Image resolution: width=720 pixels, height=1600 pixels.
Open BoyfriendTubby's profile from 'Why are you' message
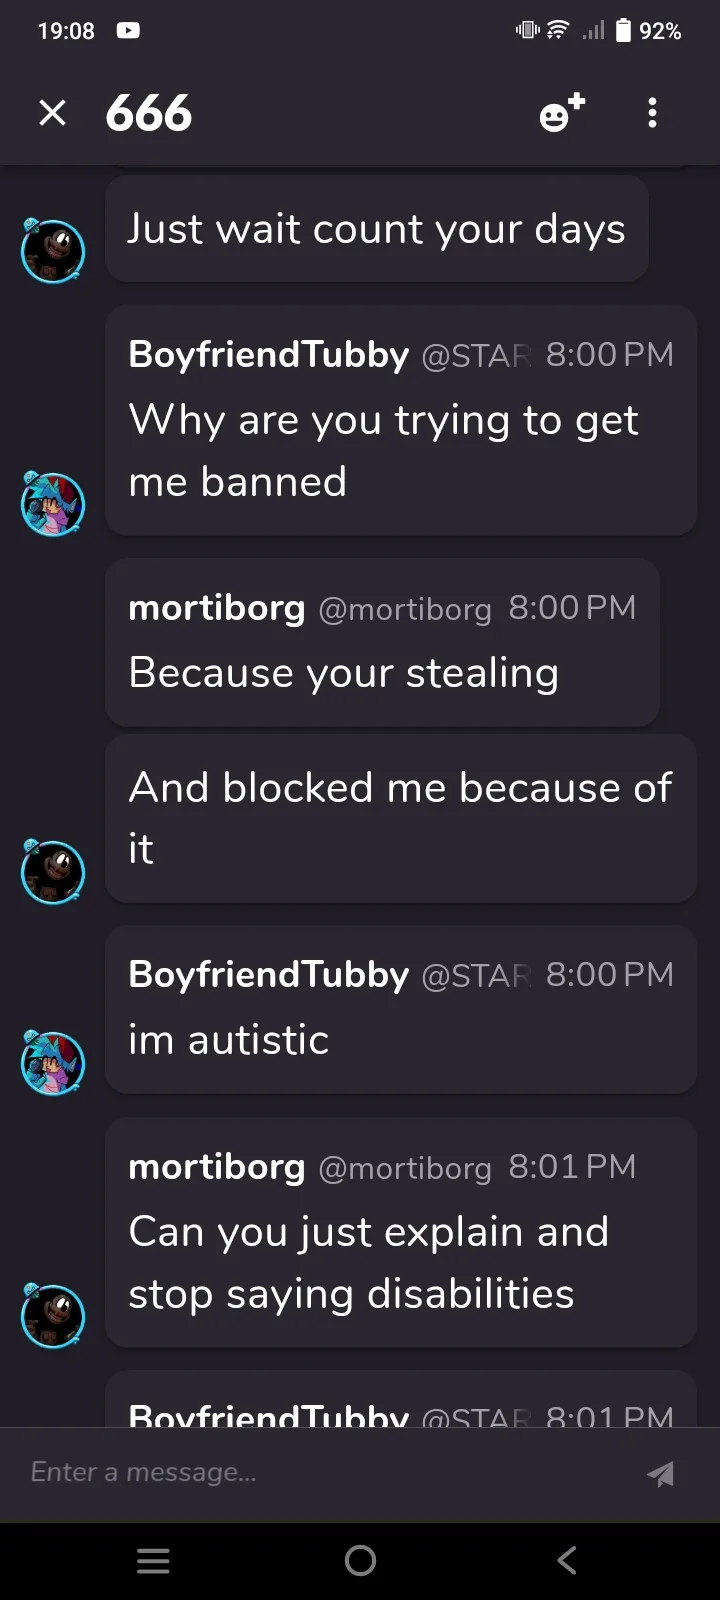pyautogui.click(x=268, y=355)
